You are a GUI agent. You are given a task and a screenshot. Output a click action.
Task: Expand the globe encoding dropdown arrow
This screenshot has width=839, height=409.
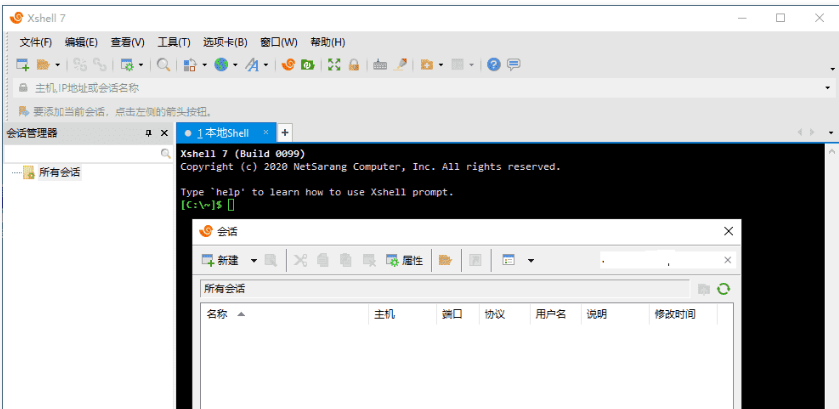tap(235, 65)
